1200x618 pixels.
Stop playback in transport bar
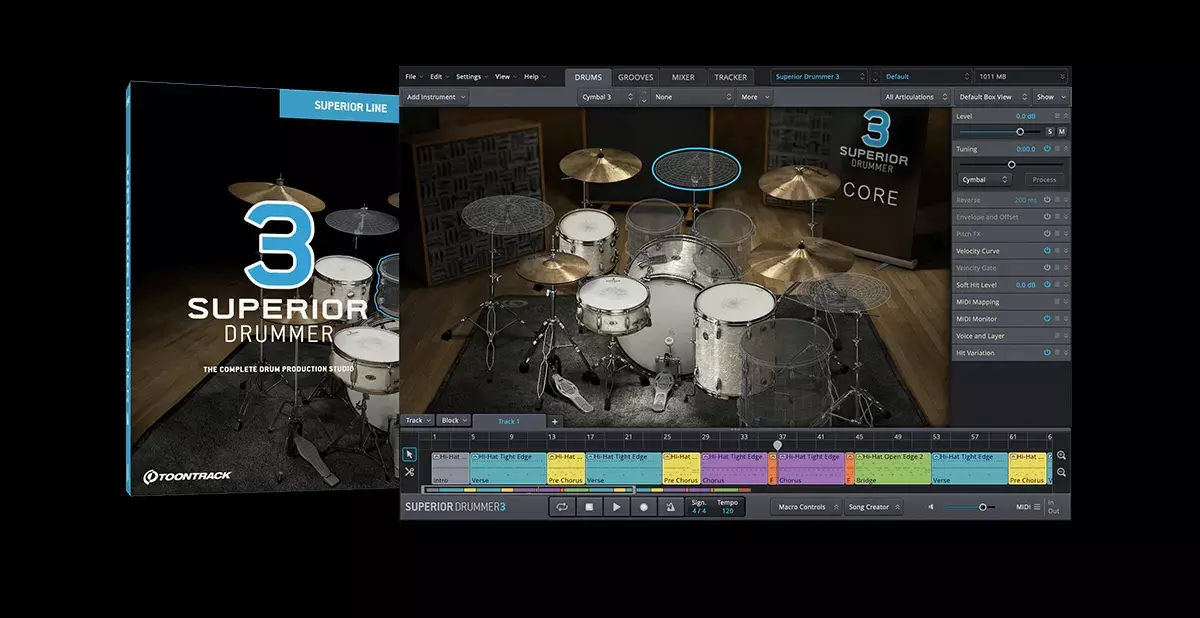(589, 507)
